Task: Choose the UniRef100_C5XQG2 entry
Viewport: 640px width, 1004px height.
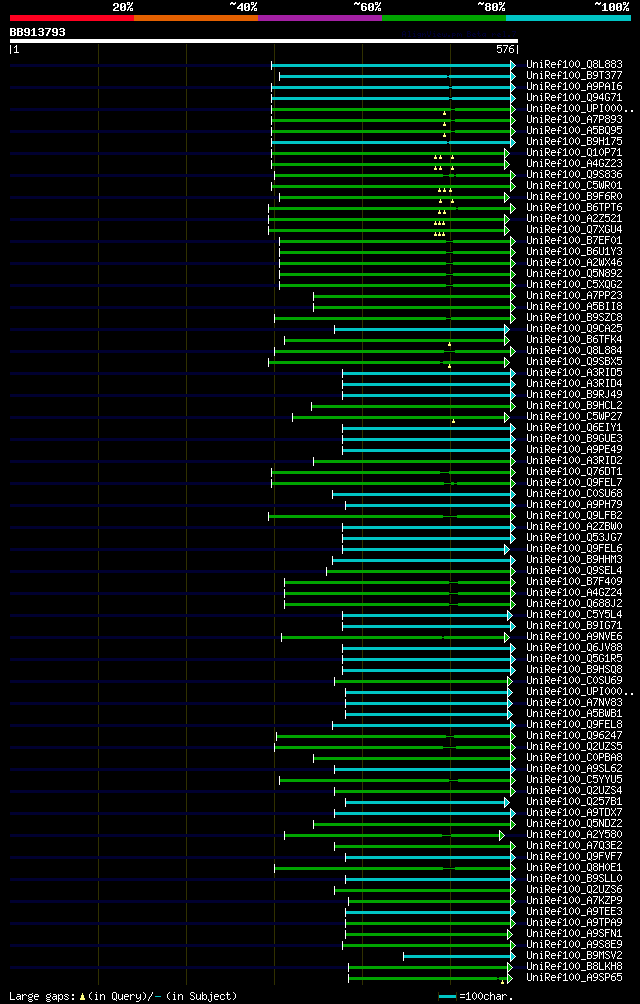Action: tap(574, 284)
